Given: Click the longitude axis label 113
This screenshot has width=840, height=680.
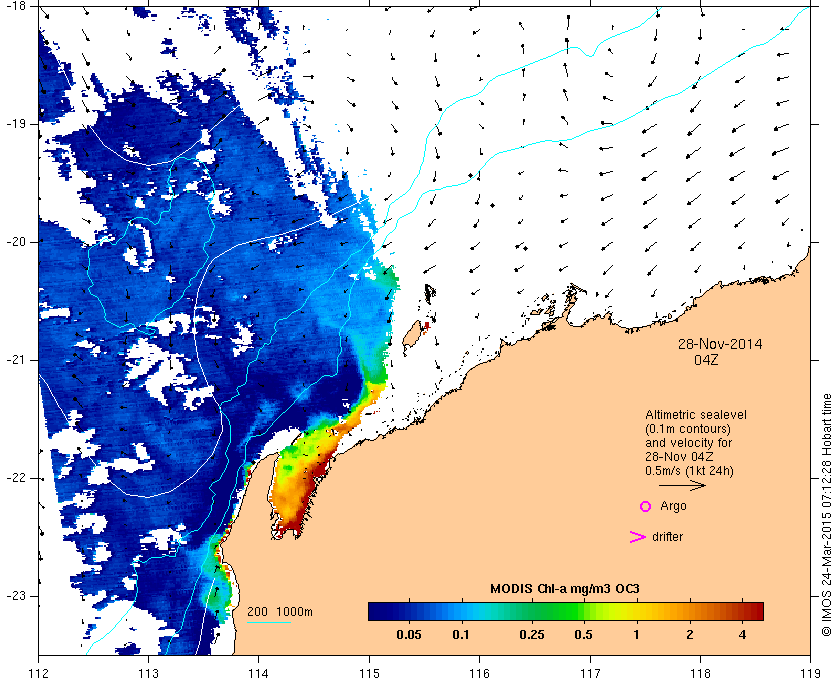Looking at the screenshot, I should pos(148,673).
